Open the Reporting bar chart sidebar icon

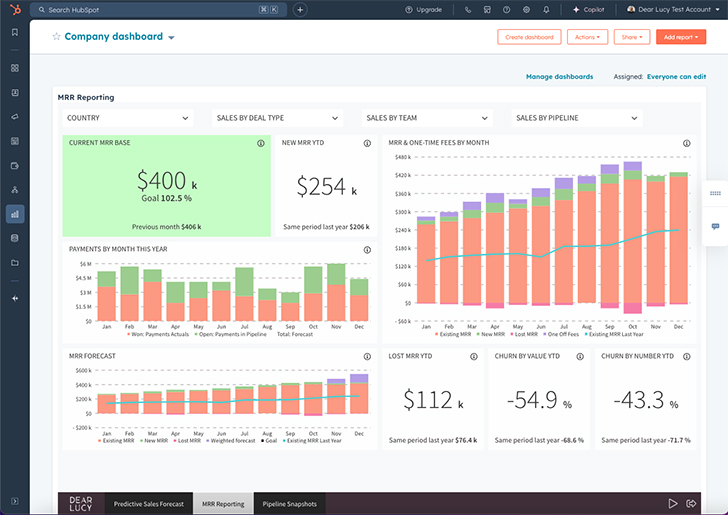coord(14,213)
